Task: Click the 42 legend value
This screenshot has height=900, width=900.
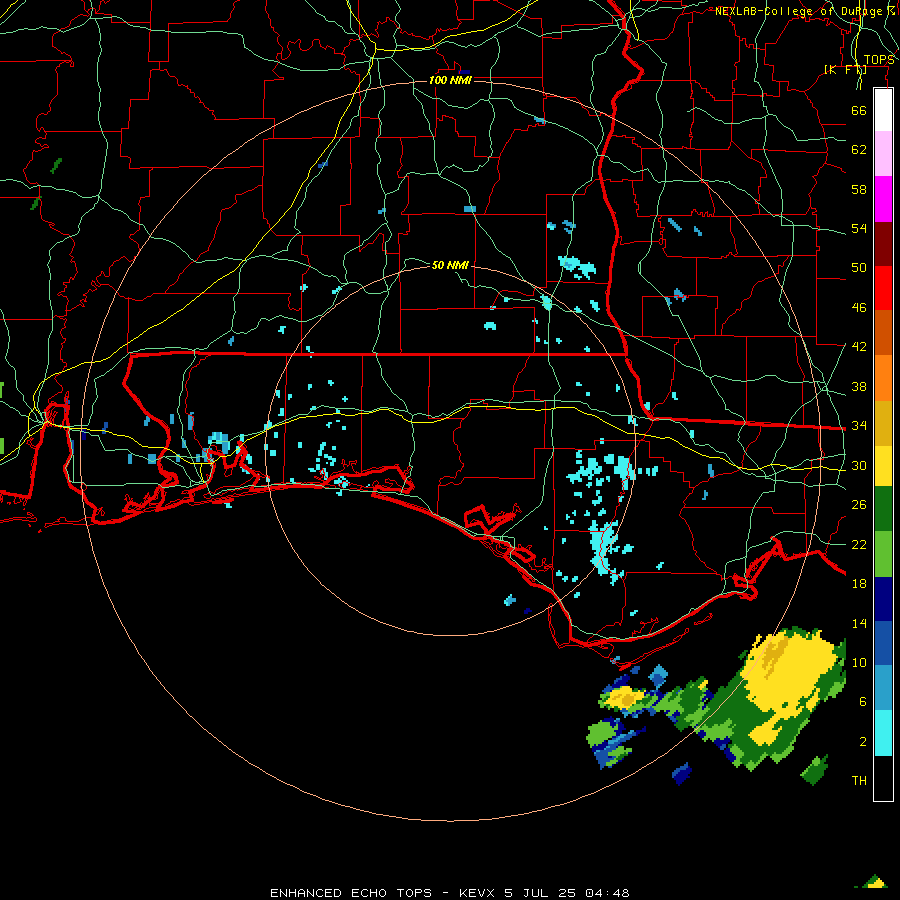Action: pyautogui.click(x=859, y=347)
